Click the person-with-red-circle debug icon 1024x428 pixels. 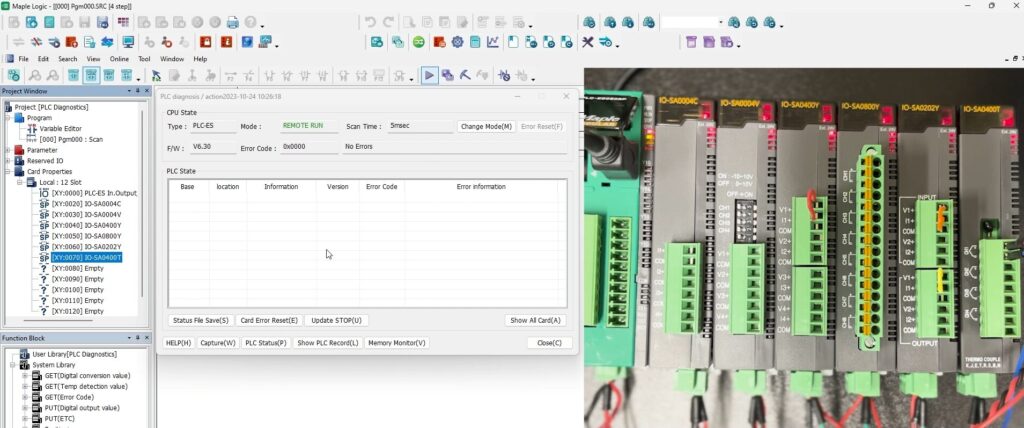167,42
